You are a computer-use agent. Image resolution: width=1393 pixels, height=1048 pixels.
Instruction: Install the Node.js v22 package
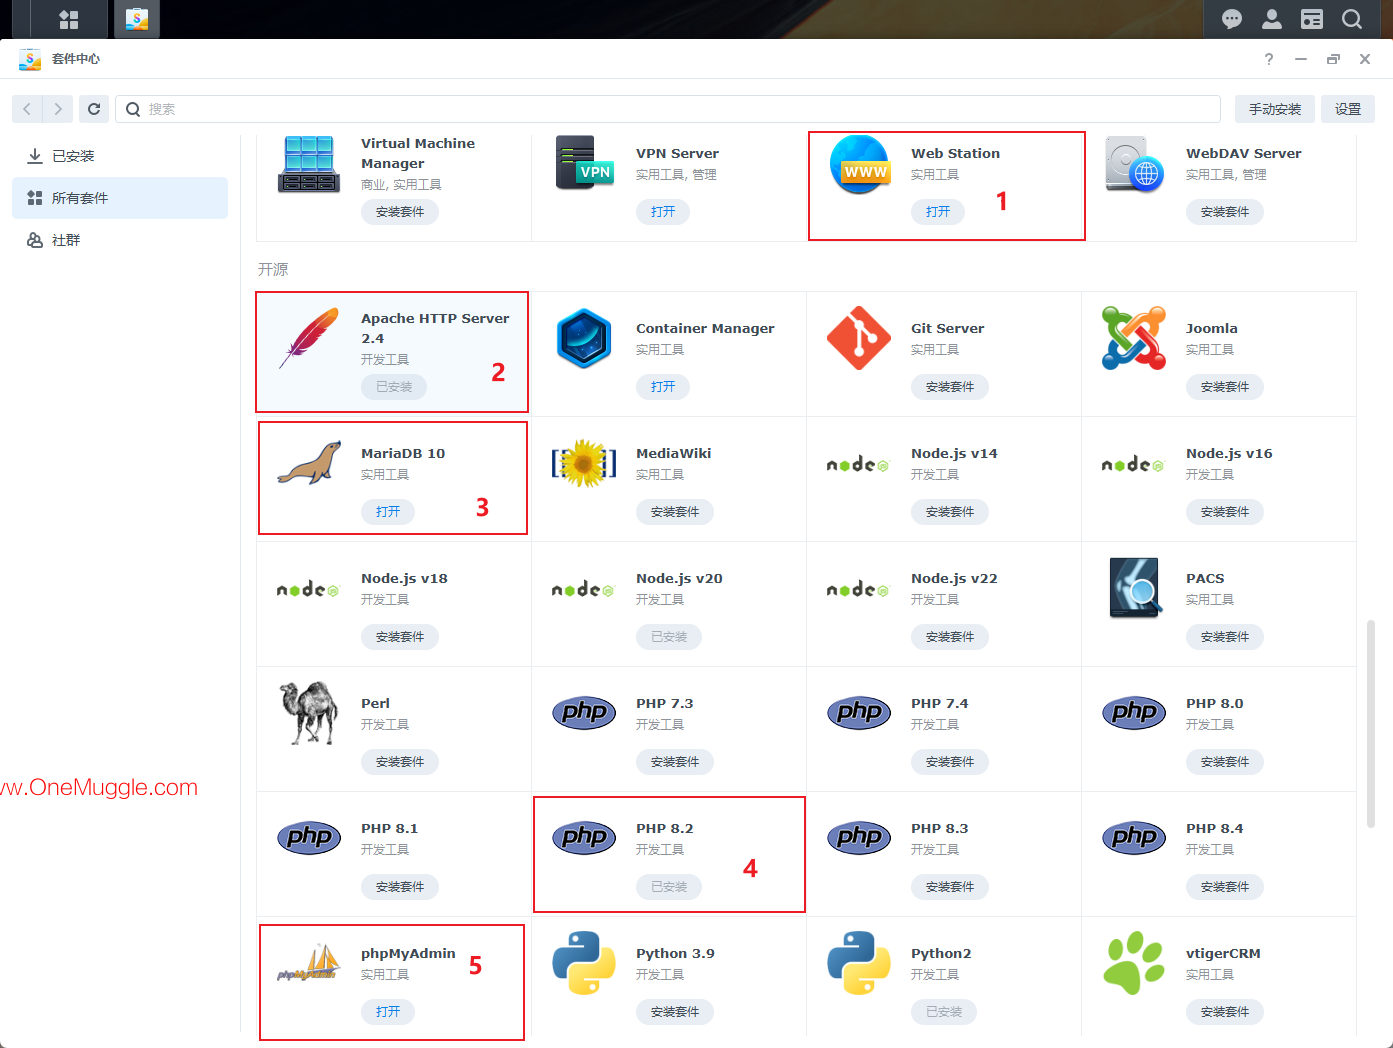click(x=950, y=637)
